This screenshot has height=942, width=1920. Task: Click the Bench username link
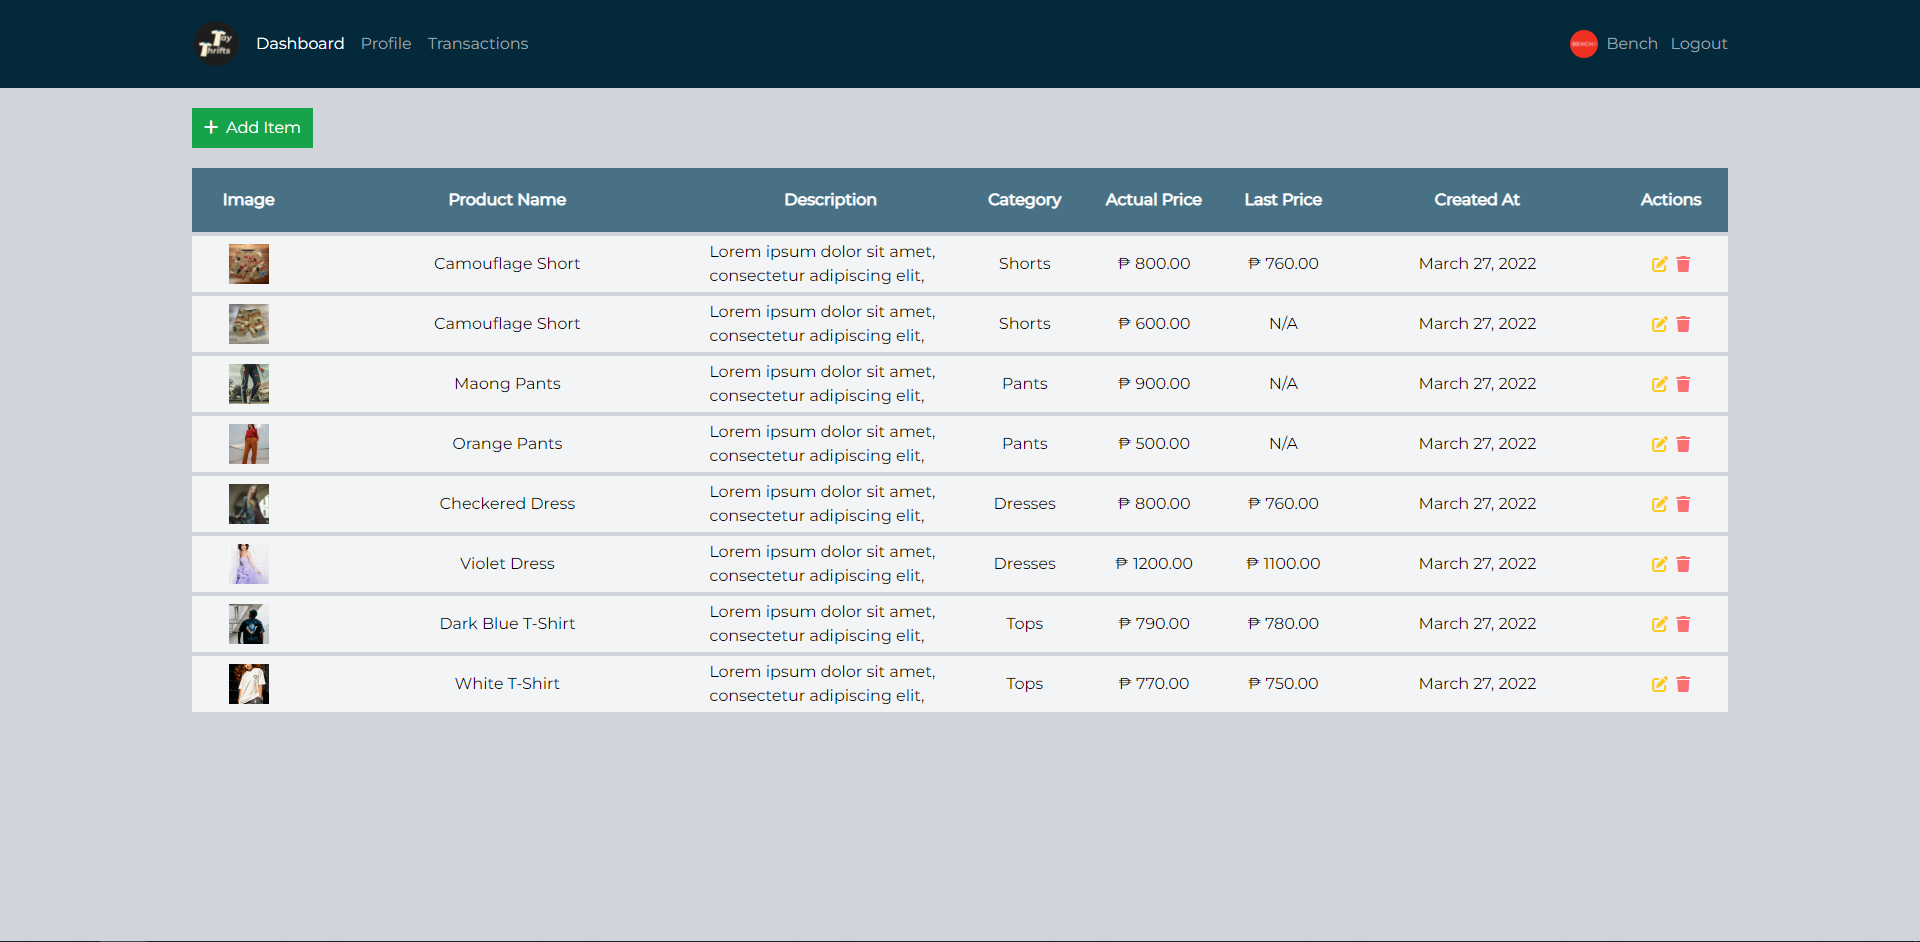click(1632, 44)
